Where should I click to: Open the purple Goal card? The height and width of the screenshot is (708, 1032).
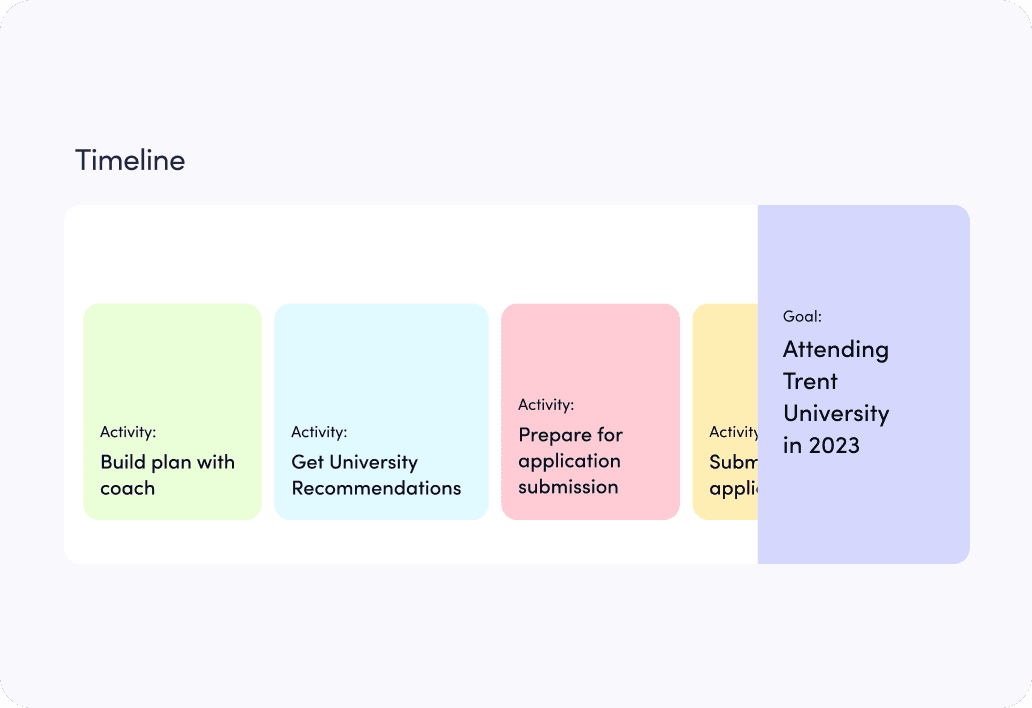click(864, 384)
